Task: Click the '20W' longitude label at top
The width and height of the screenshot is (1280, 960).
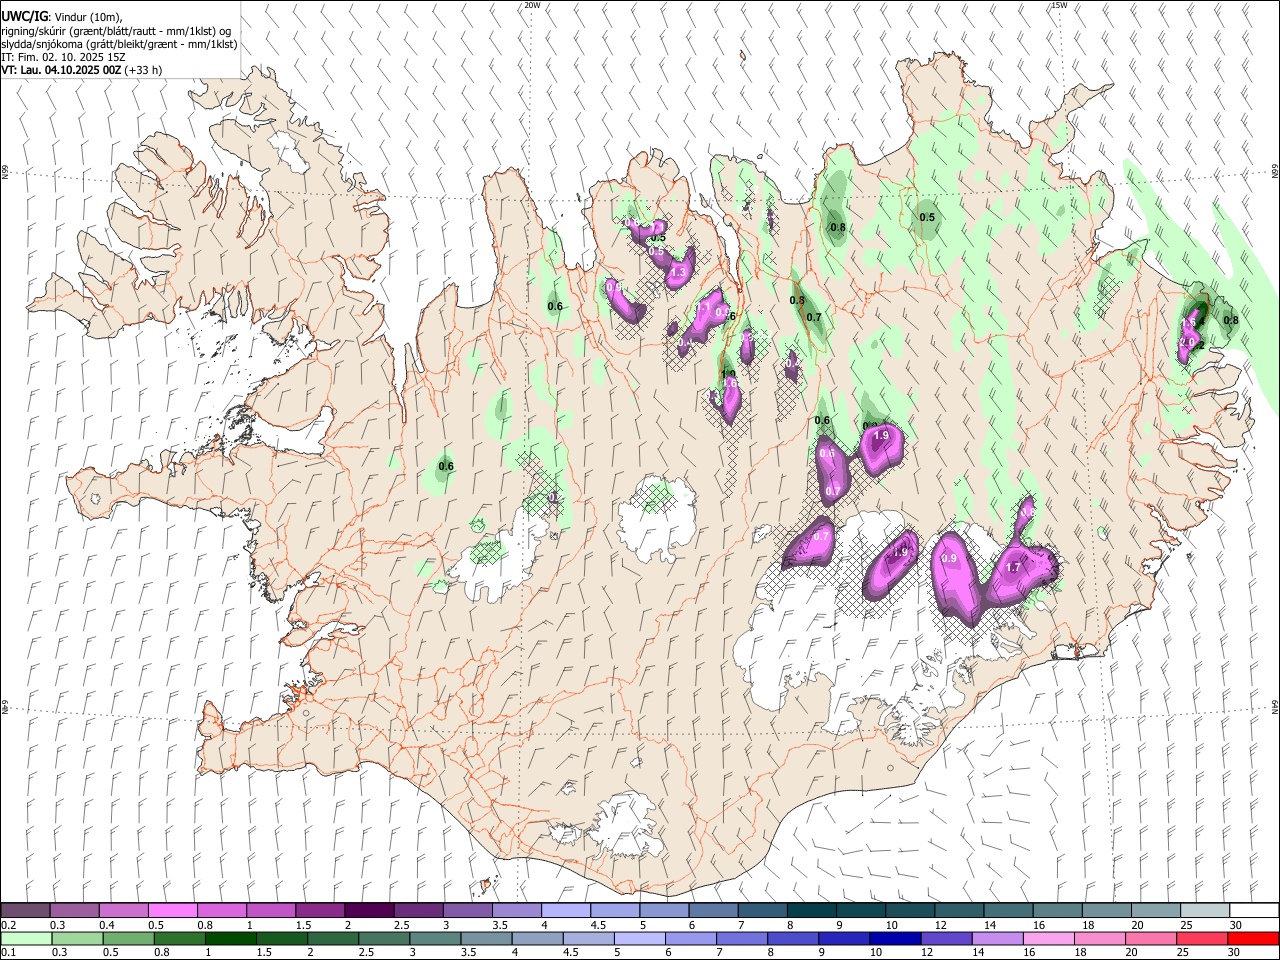Action: click(x=532, y=5)
